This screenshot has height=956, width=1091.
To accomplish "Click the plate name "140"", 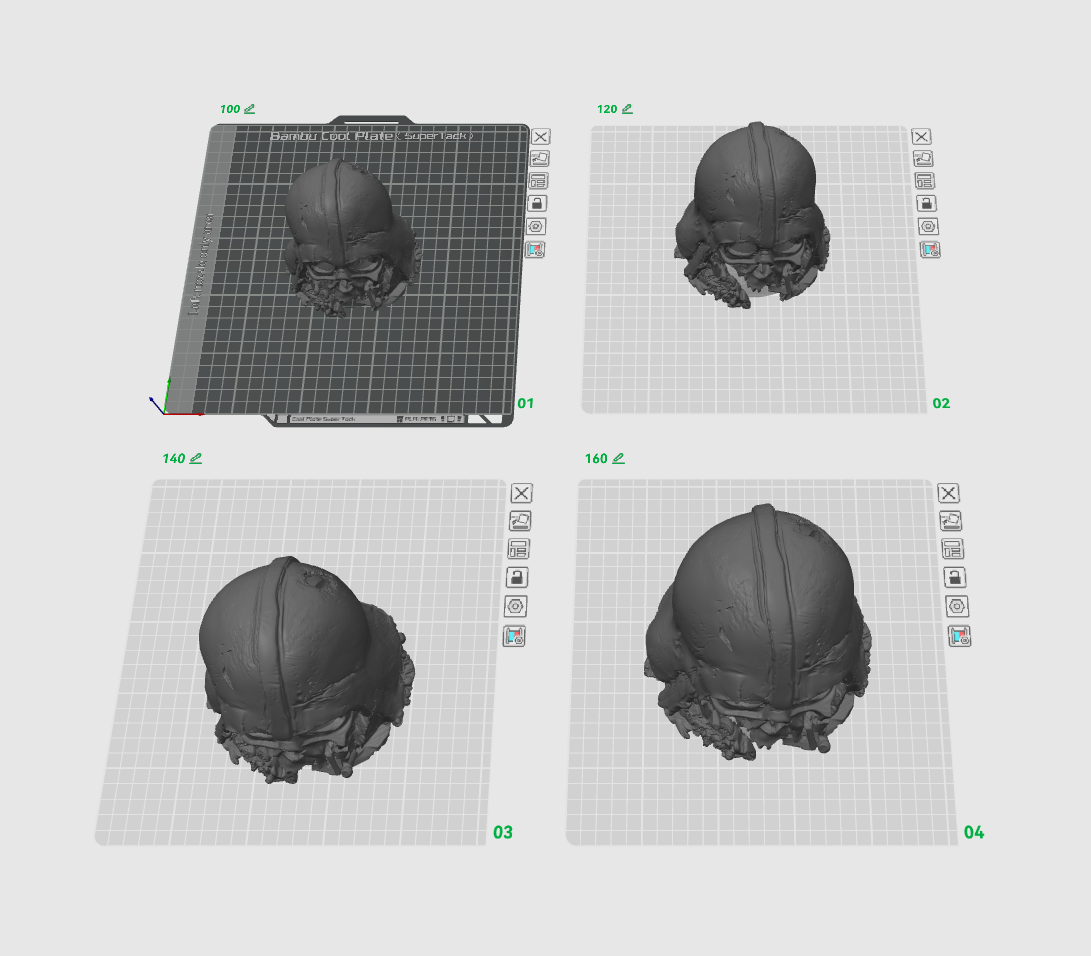I will tap(173, 459).
